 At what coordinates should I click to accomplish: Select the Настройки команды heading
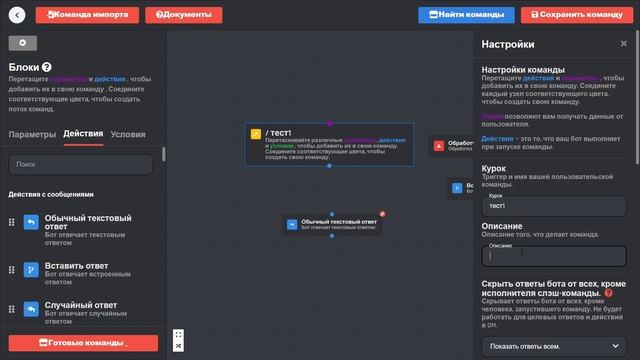click(x=523, y=70)
